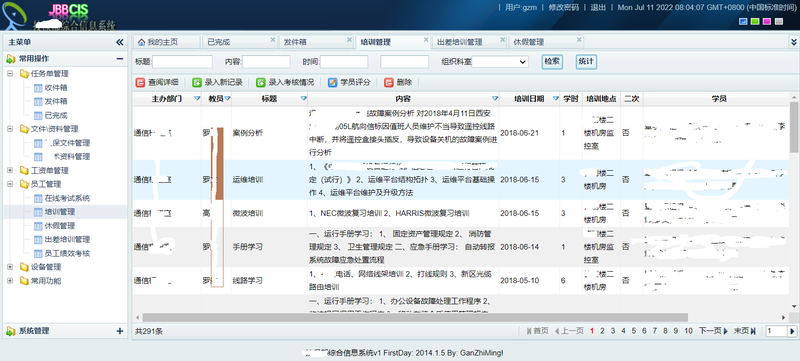
Task: Select the magenta theme color swatch
Action: 767,21
